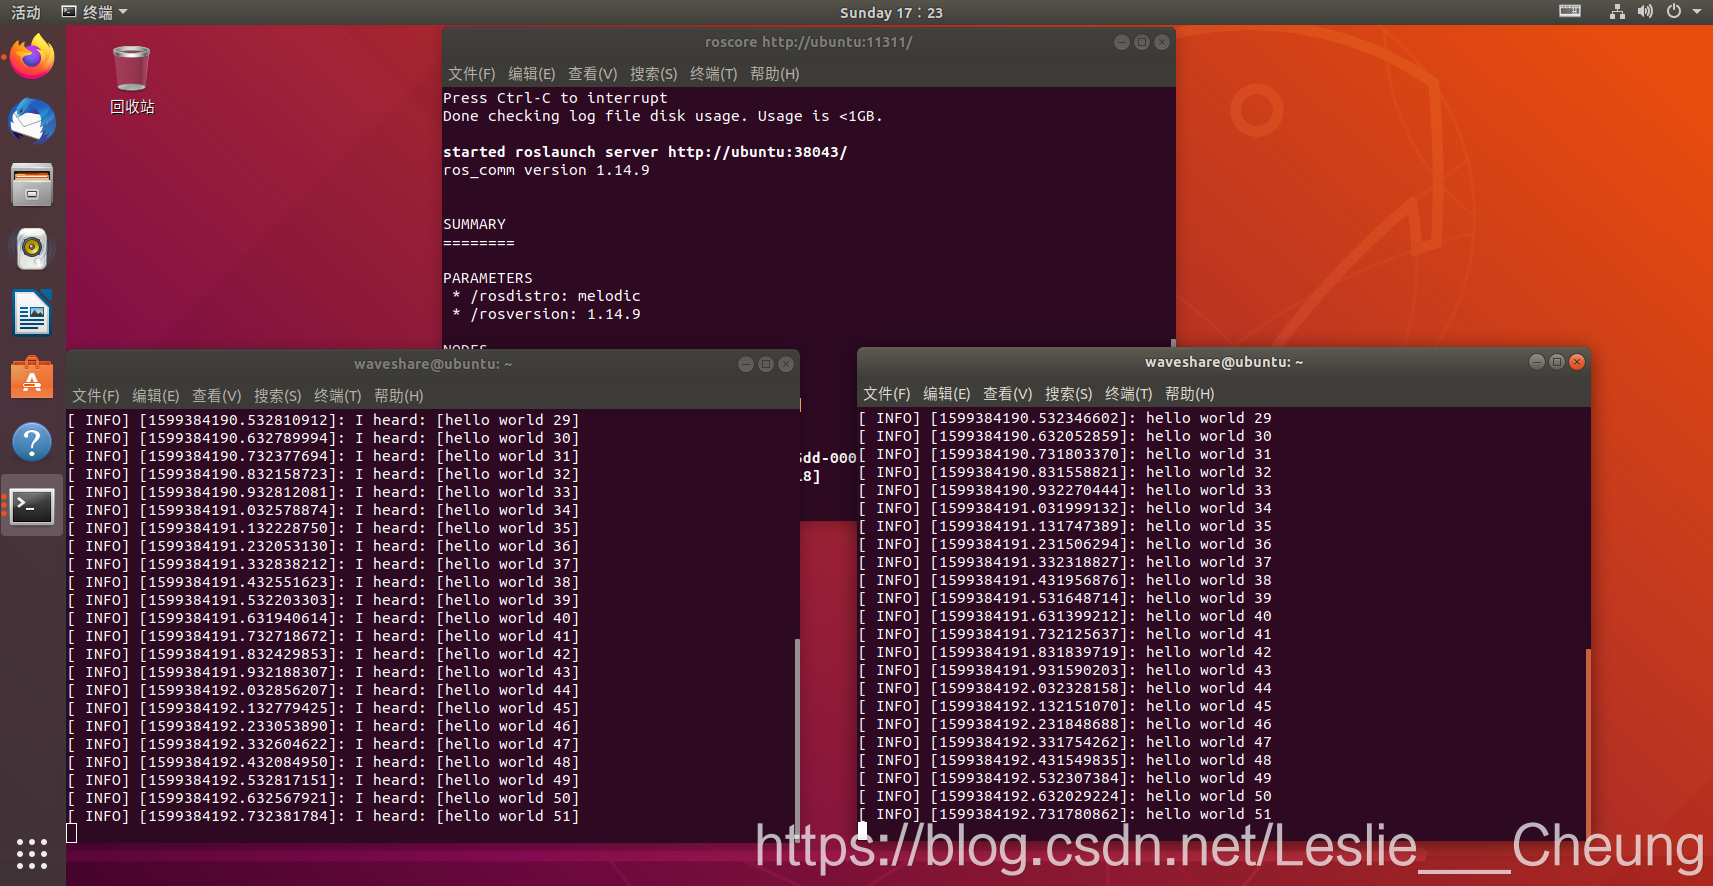Open Rhythmbox music player icon
1713x886 pixels.
point(32,249)
